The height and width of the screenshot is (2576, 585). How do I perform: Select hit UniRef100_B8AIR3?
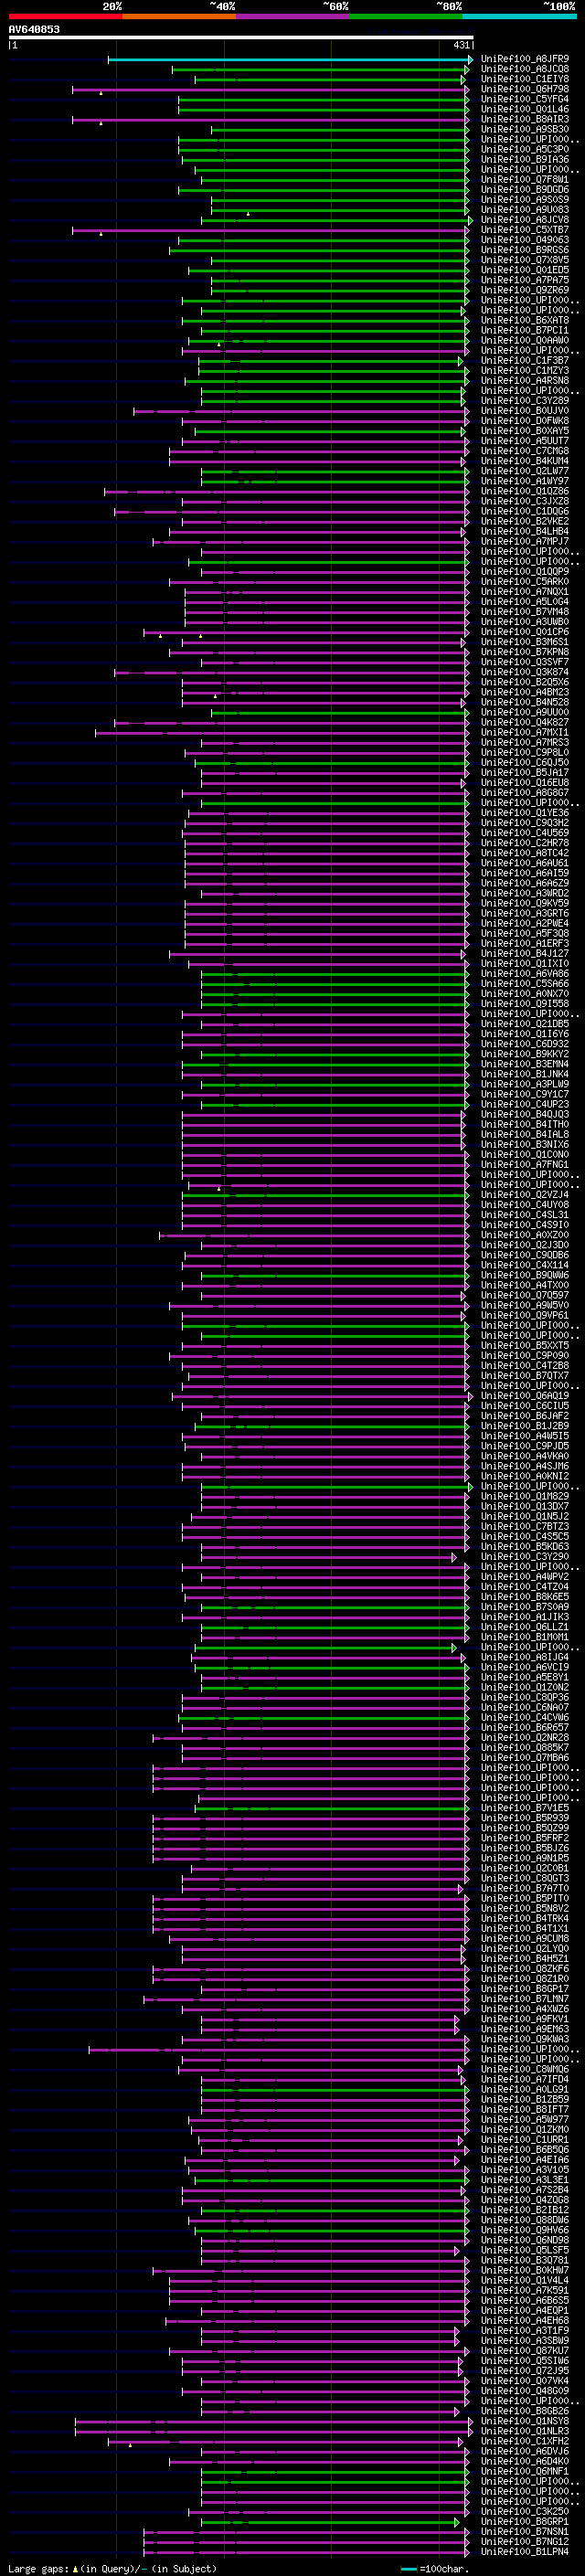[x=525, y=119]
